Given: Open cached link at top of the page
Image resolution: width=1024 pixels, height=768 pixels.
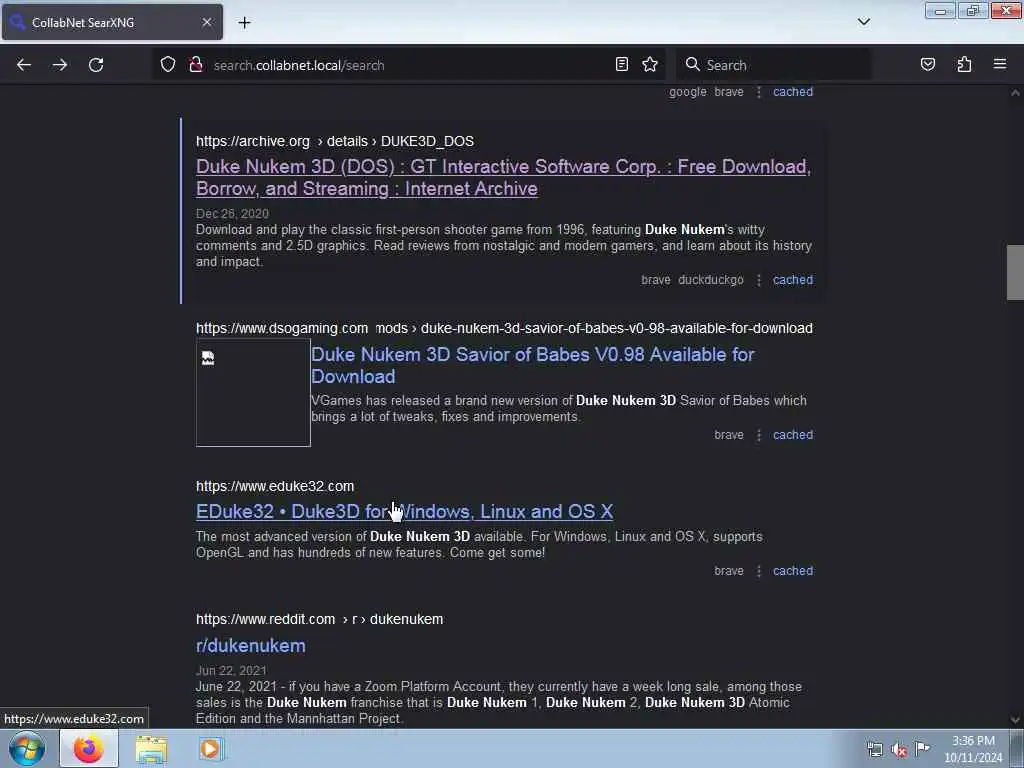Looking at the screenshot, I should coord(793,92).
